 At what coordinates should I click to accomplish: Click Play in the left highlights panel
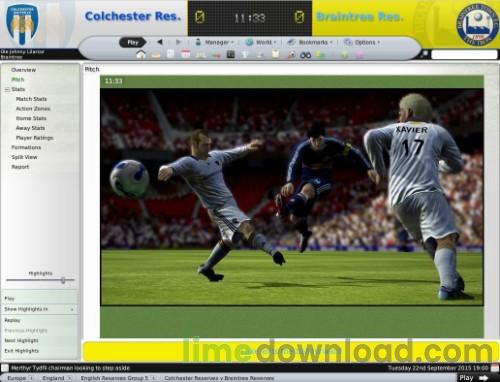9,298
